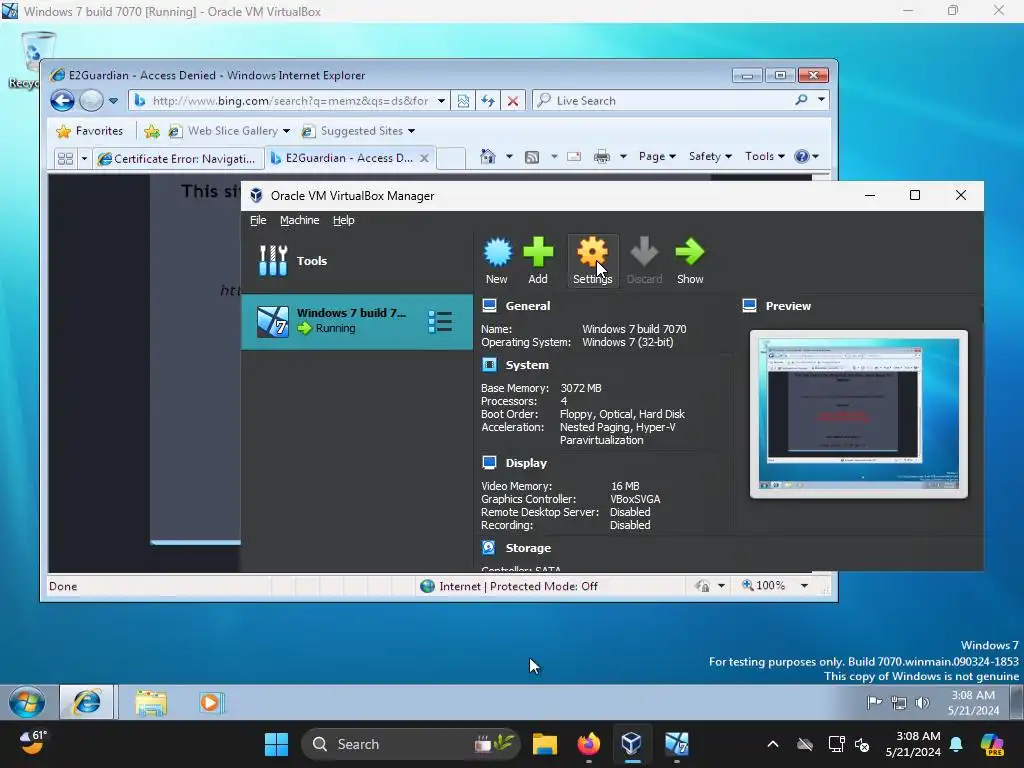Click the Refresh icon in Internet Explorer

coord(488,101)
